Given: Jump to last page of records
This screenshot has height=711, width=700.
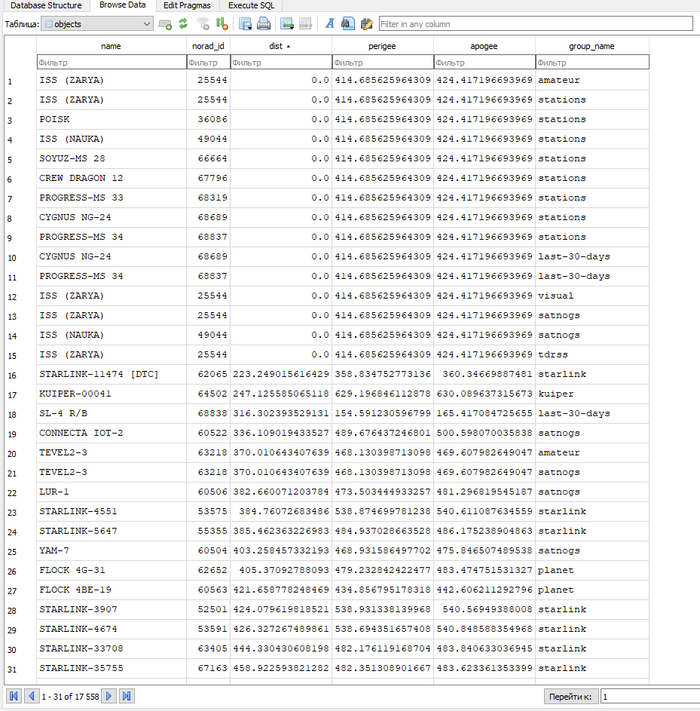Looking at the screenshot, I should [x=126, y=696].
